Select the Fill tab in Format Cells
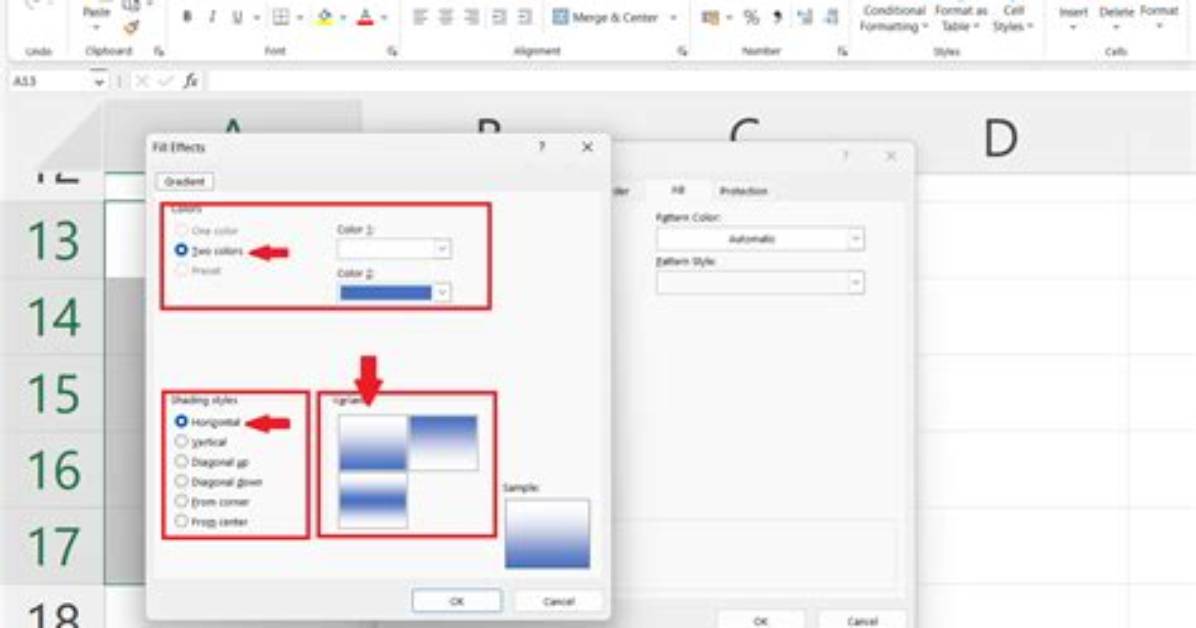This screenshot has width=1196, height=628. click(677, 190)
